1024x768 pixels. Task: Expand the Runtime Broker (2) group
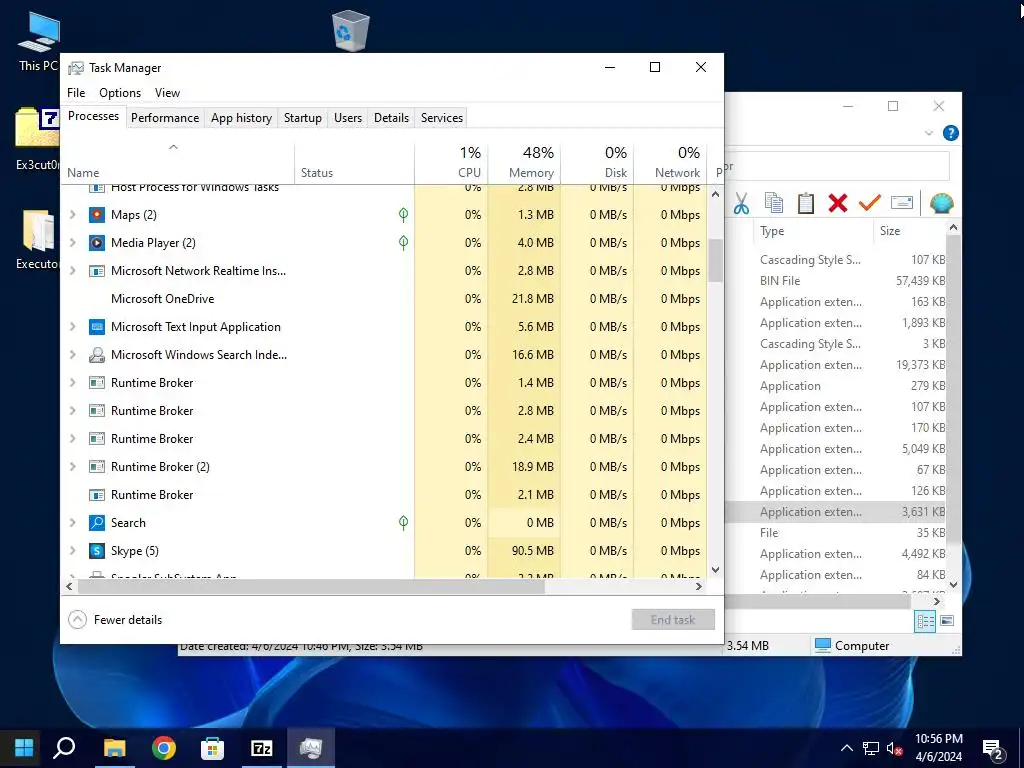tap(73, 467)
